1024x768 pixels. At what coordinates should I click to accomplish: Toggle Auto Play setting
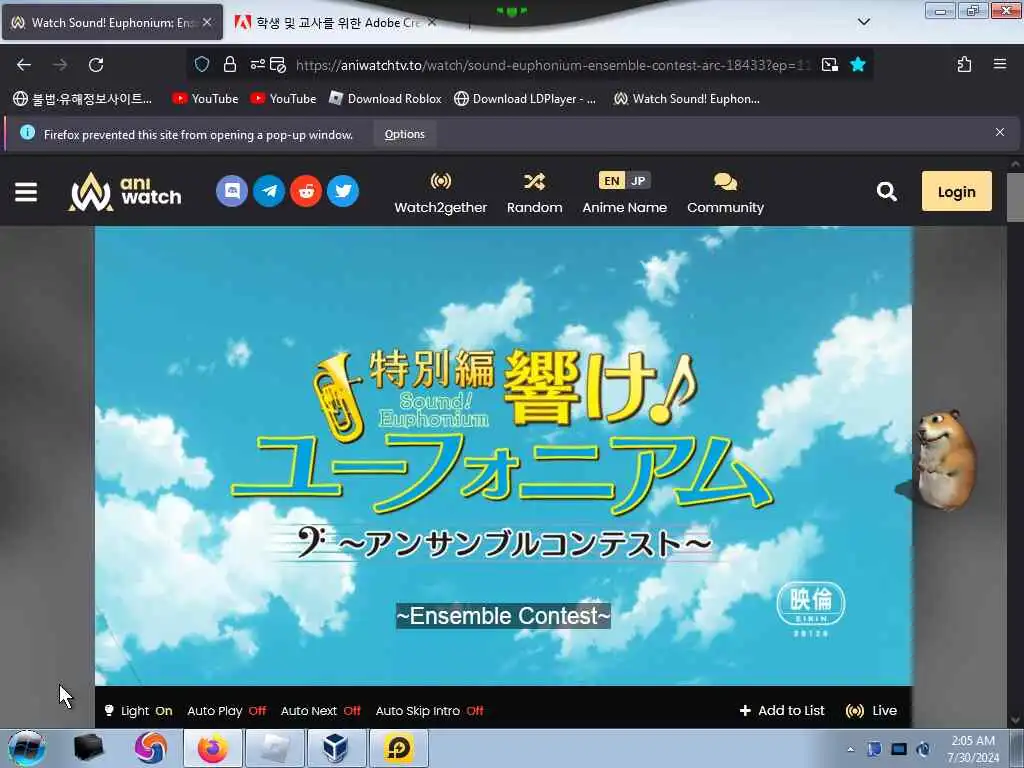(227, 711)
